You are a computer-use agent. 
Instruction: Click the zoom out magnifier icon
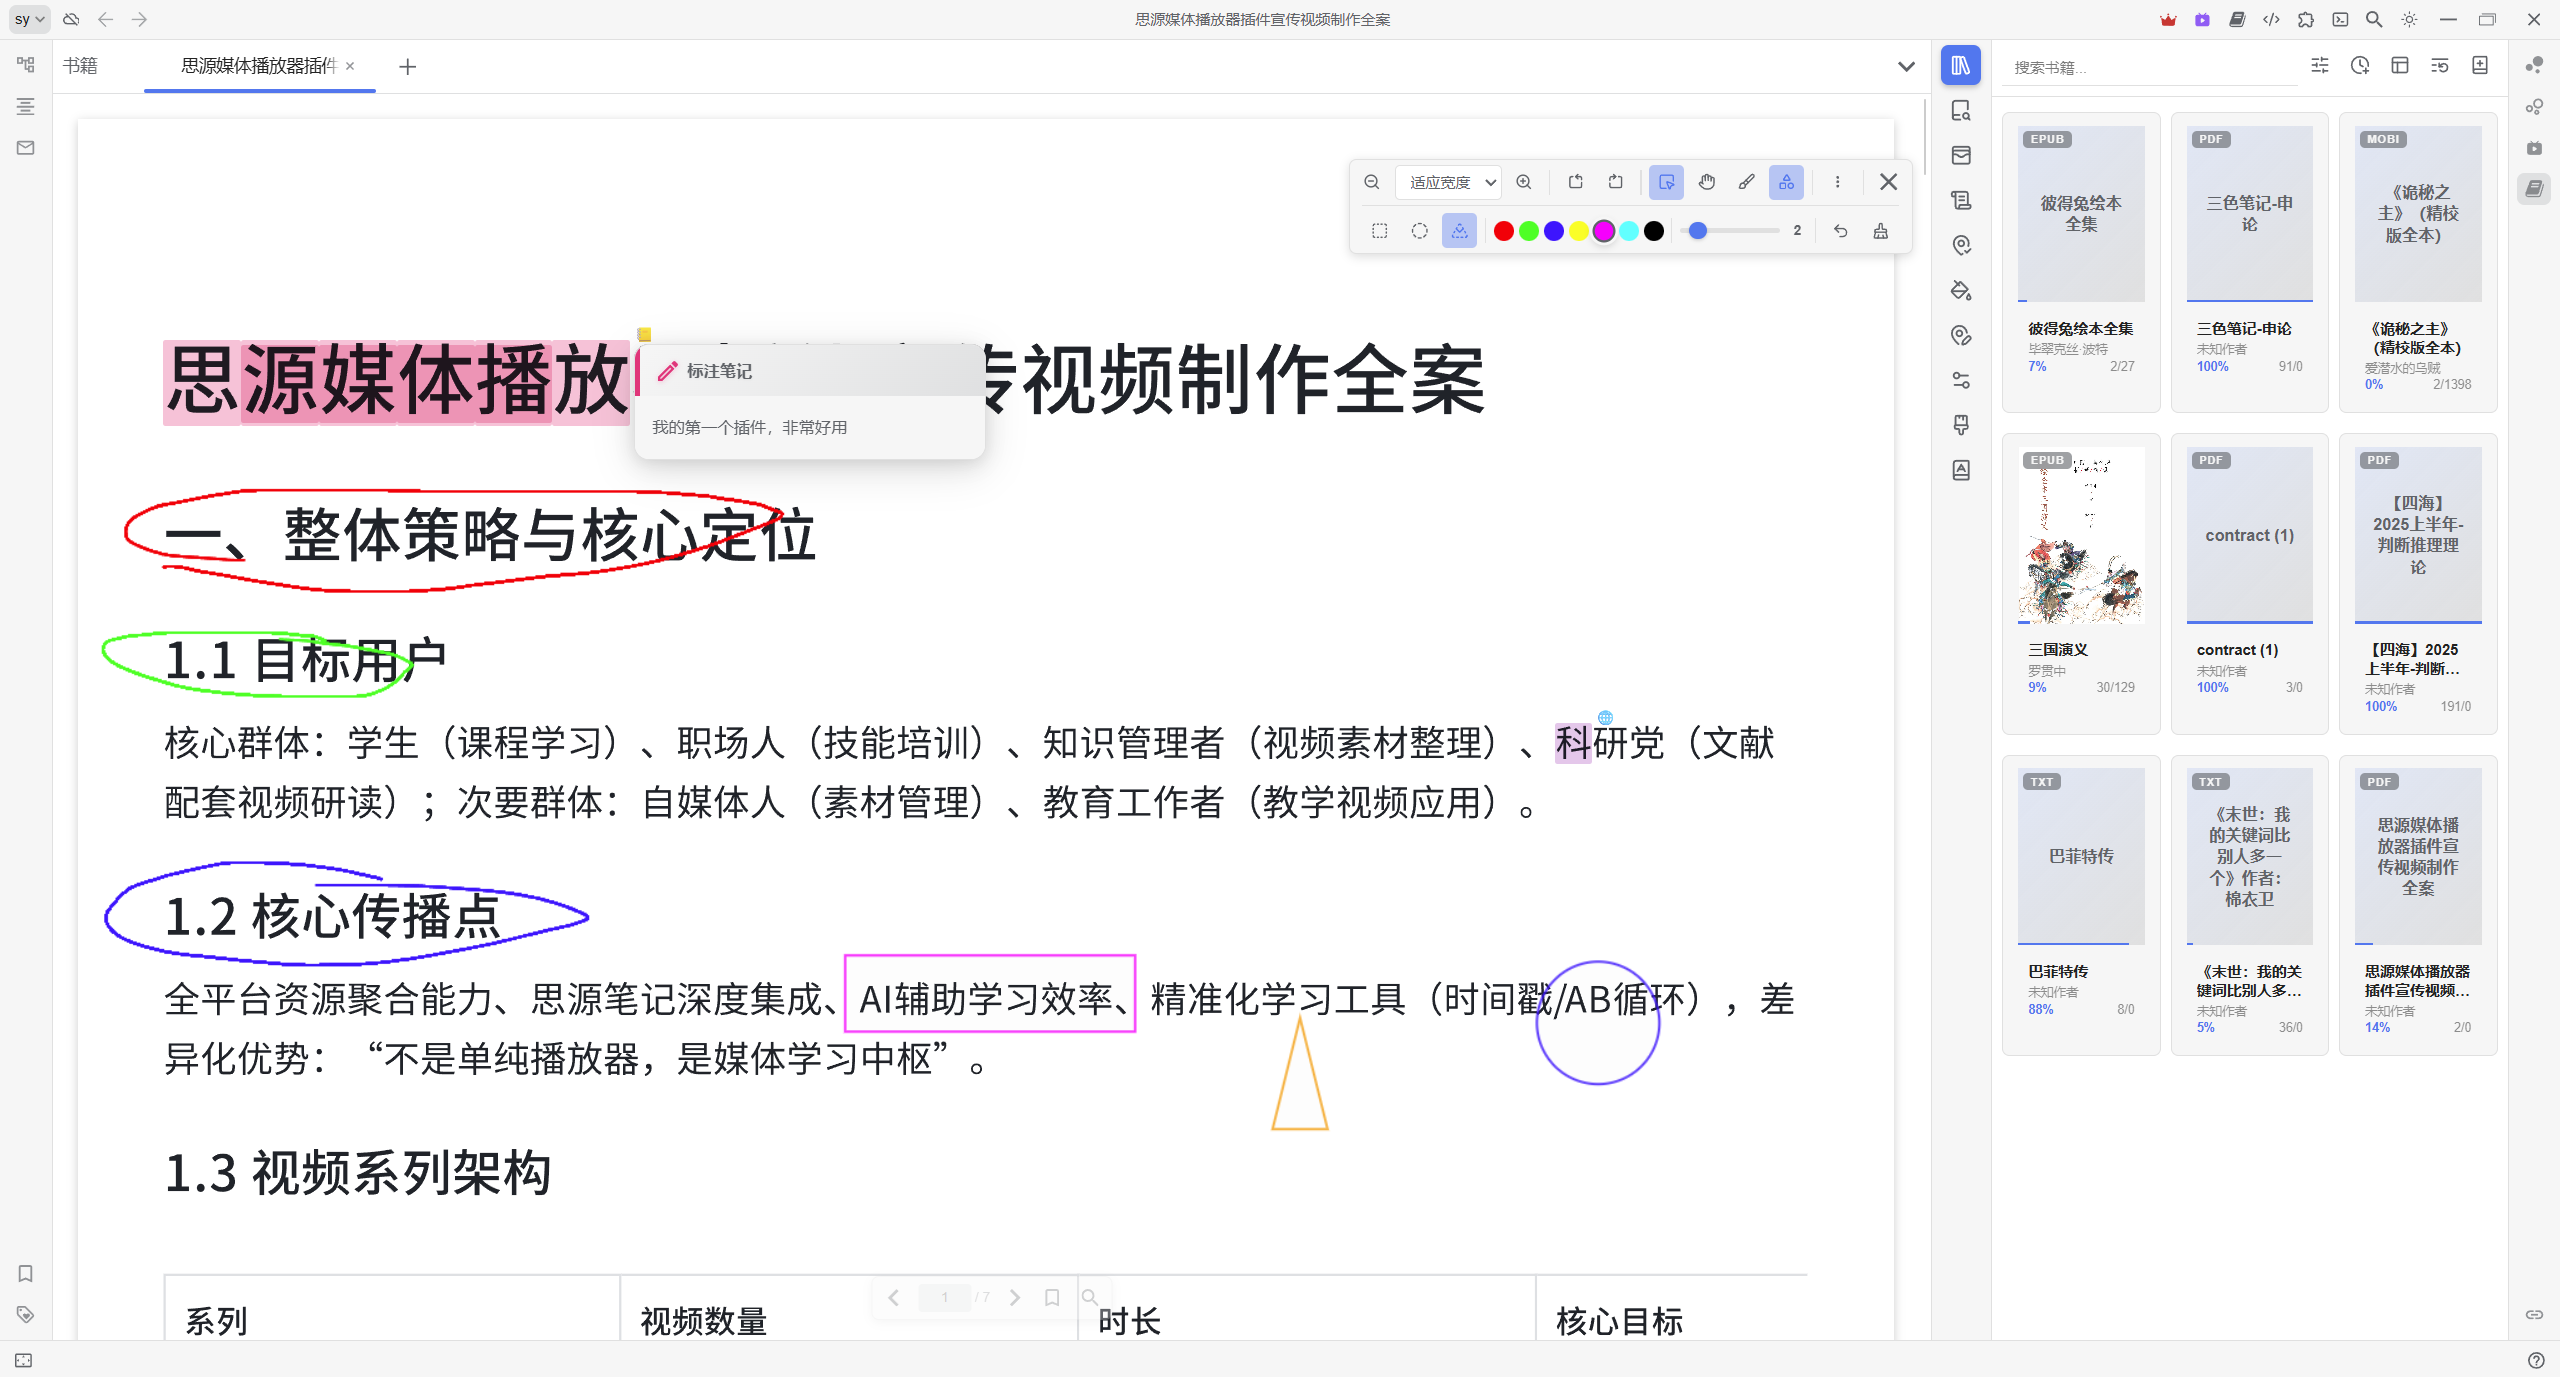(x=1372, y=182)
